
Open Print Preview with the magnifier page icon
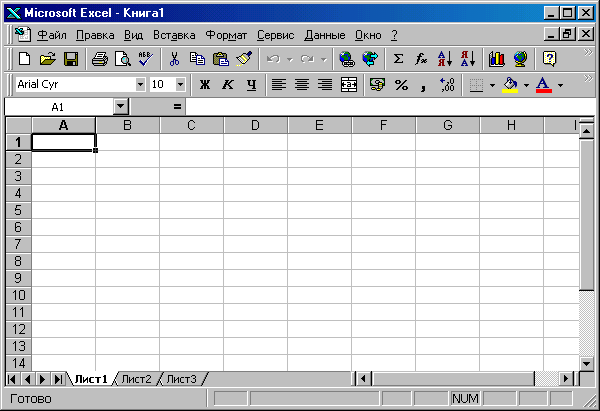[123, 59]
